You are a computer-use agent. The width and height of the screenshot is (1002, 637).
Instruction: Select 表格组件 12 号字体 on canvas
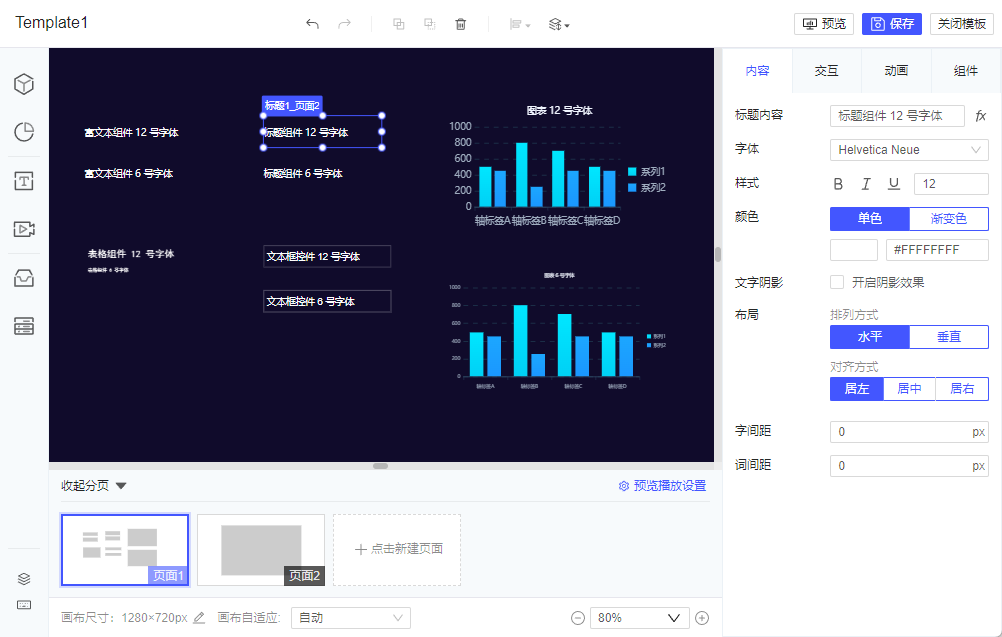131,254
